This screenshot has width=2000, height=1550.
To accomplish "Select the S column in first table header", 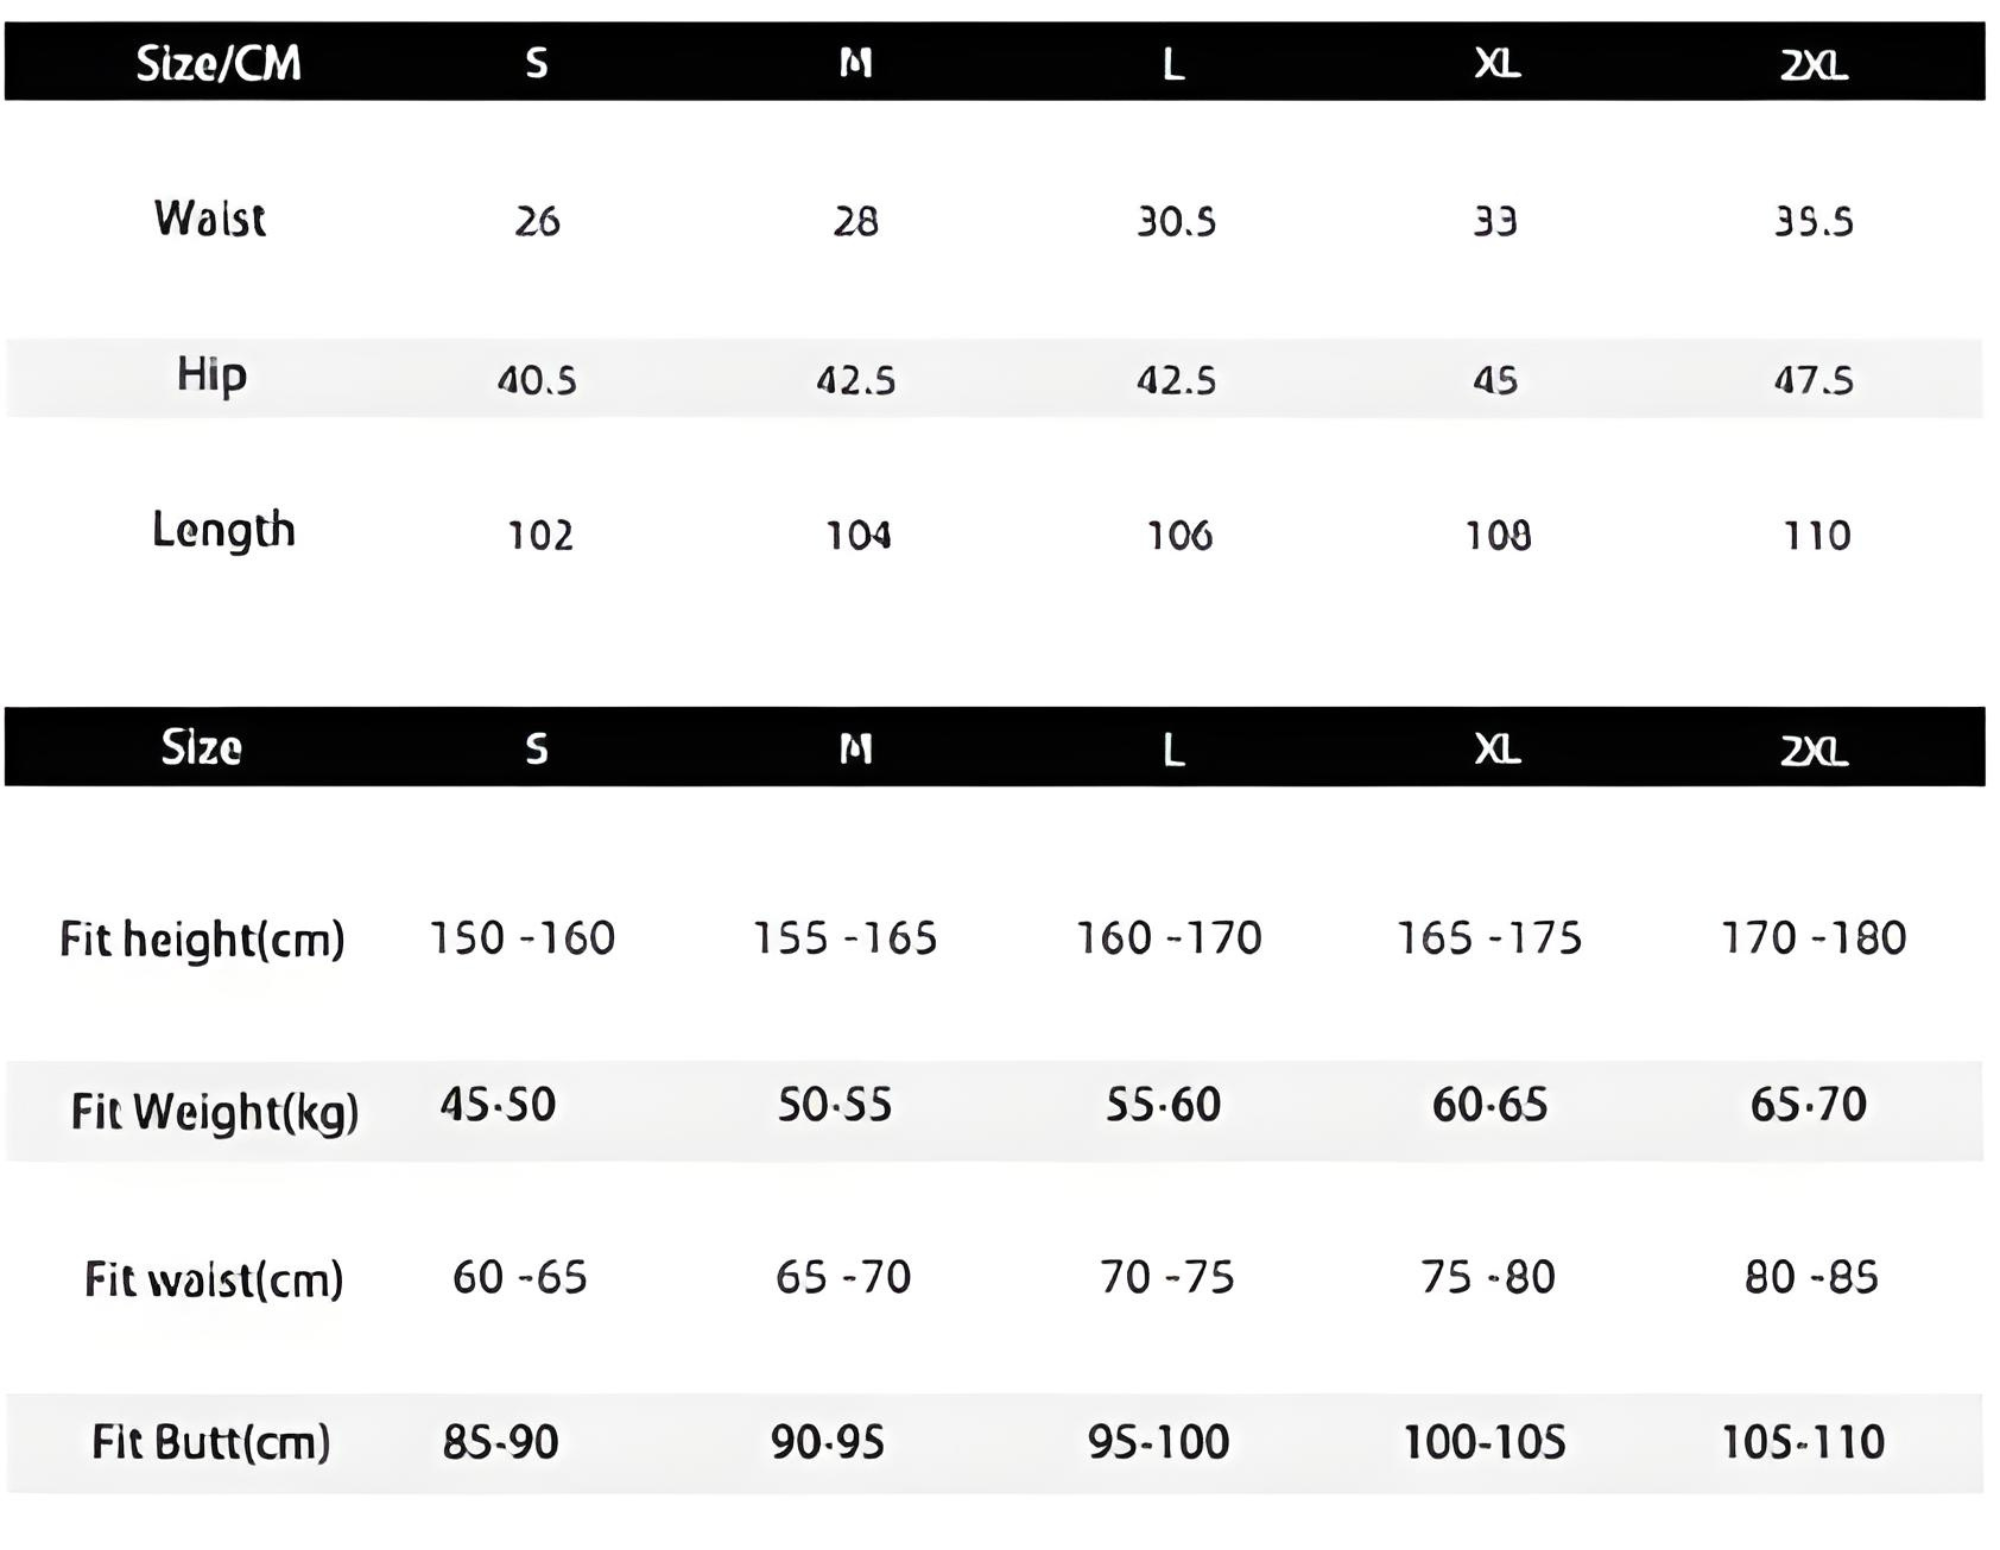I will [x=537, y=64].
